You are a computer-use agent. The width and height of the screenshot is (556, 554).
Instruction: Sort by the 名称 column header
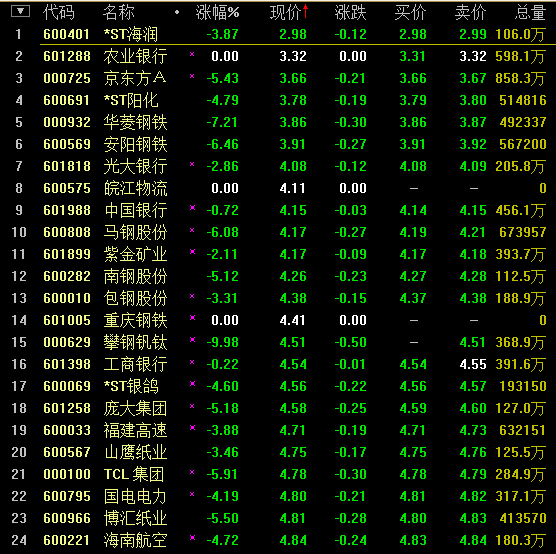click(118, 12)
